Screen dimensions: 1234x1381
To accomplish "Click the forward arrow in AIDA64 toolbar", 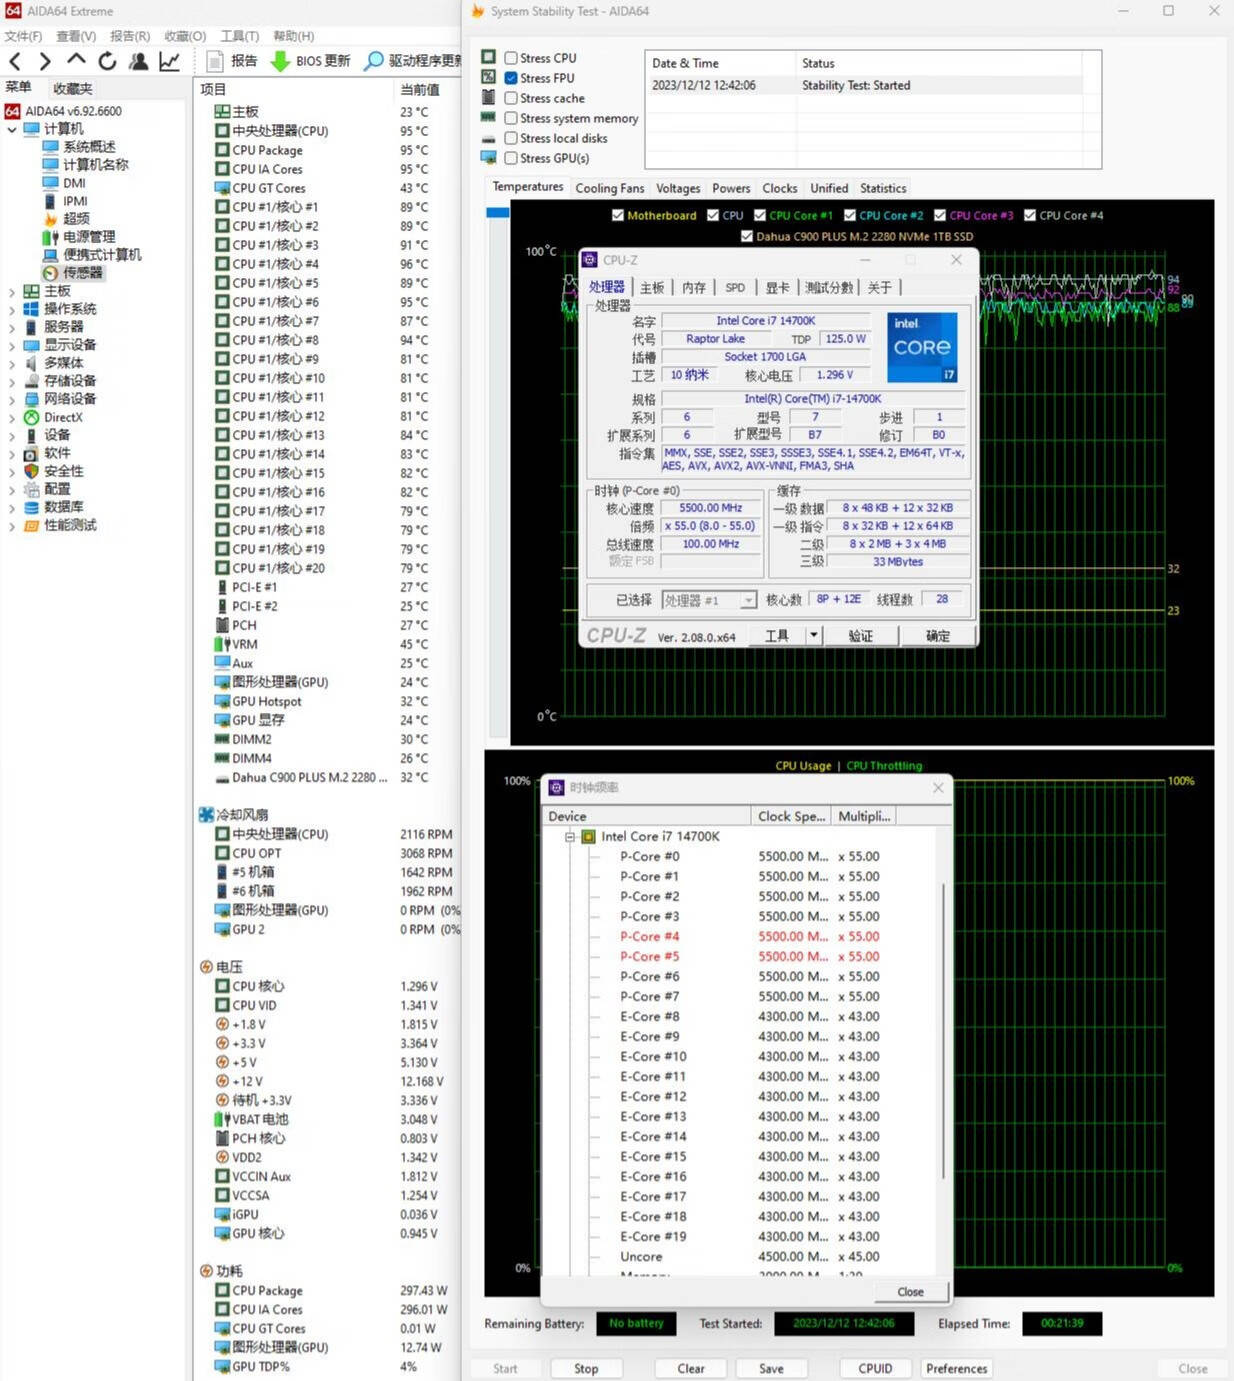I will point(45,61).
